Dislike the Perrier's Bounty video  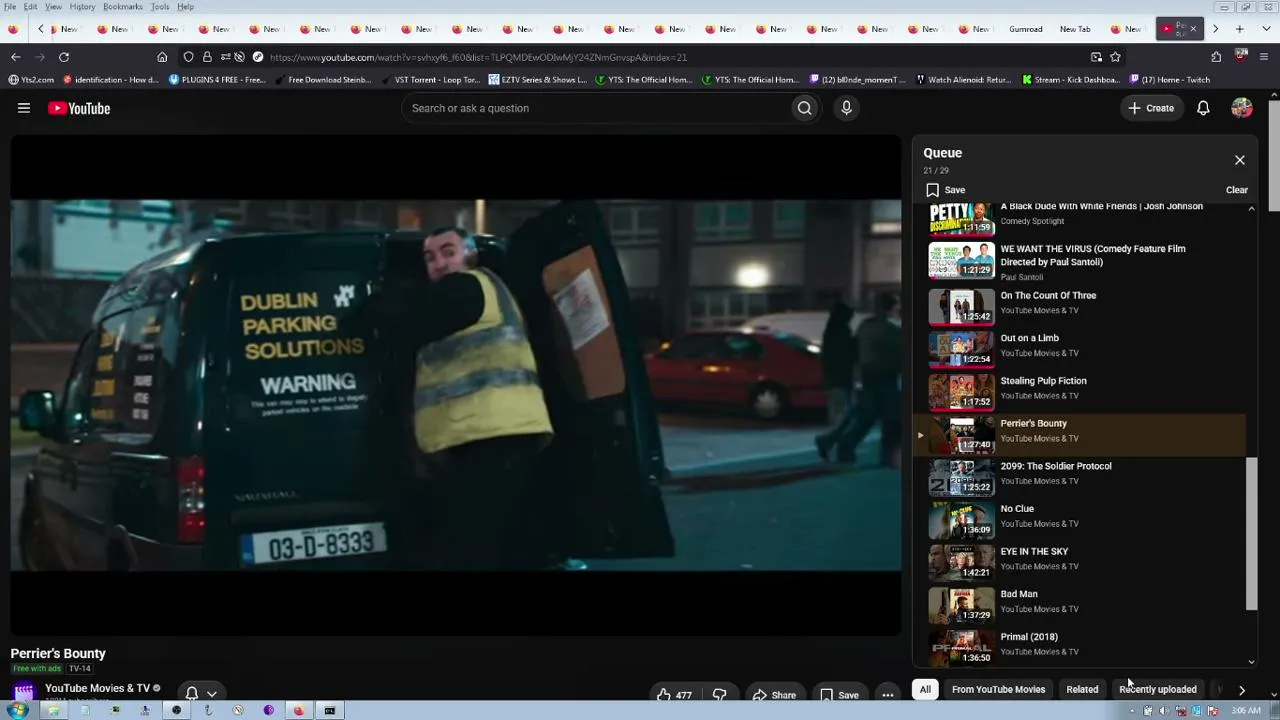(x=719, y=695)
